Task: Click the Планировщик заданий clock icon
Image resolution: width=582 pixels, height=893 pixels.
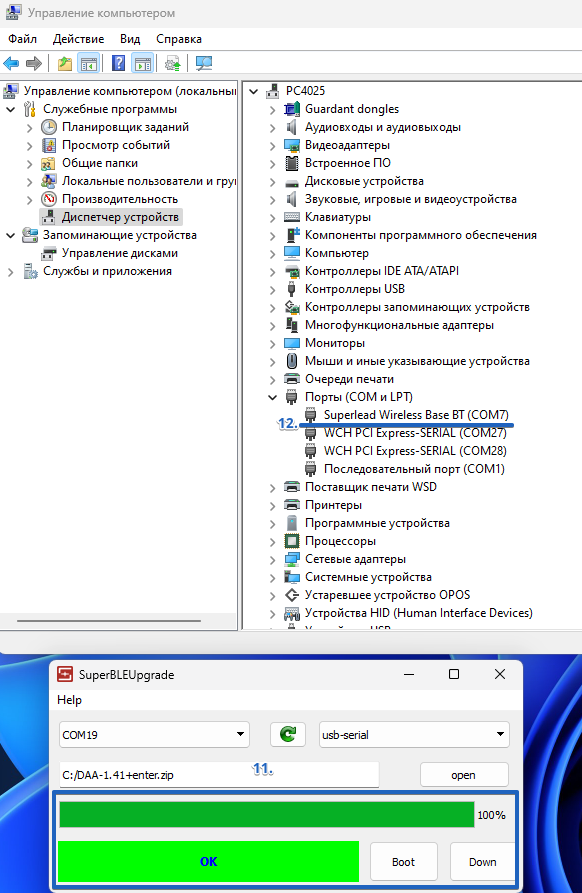Action: coord(49,127)
